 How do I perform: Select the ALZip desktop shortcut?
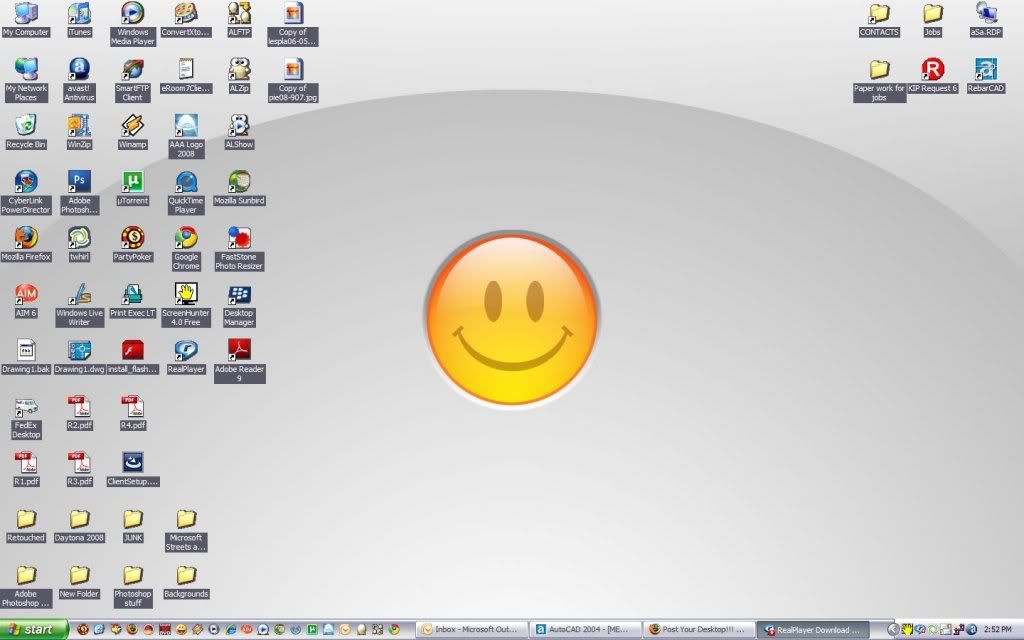point(239,76)
